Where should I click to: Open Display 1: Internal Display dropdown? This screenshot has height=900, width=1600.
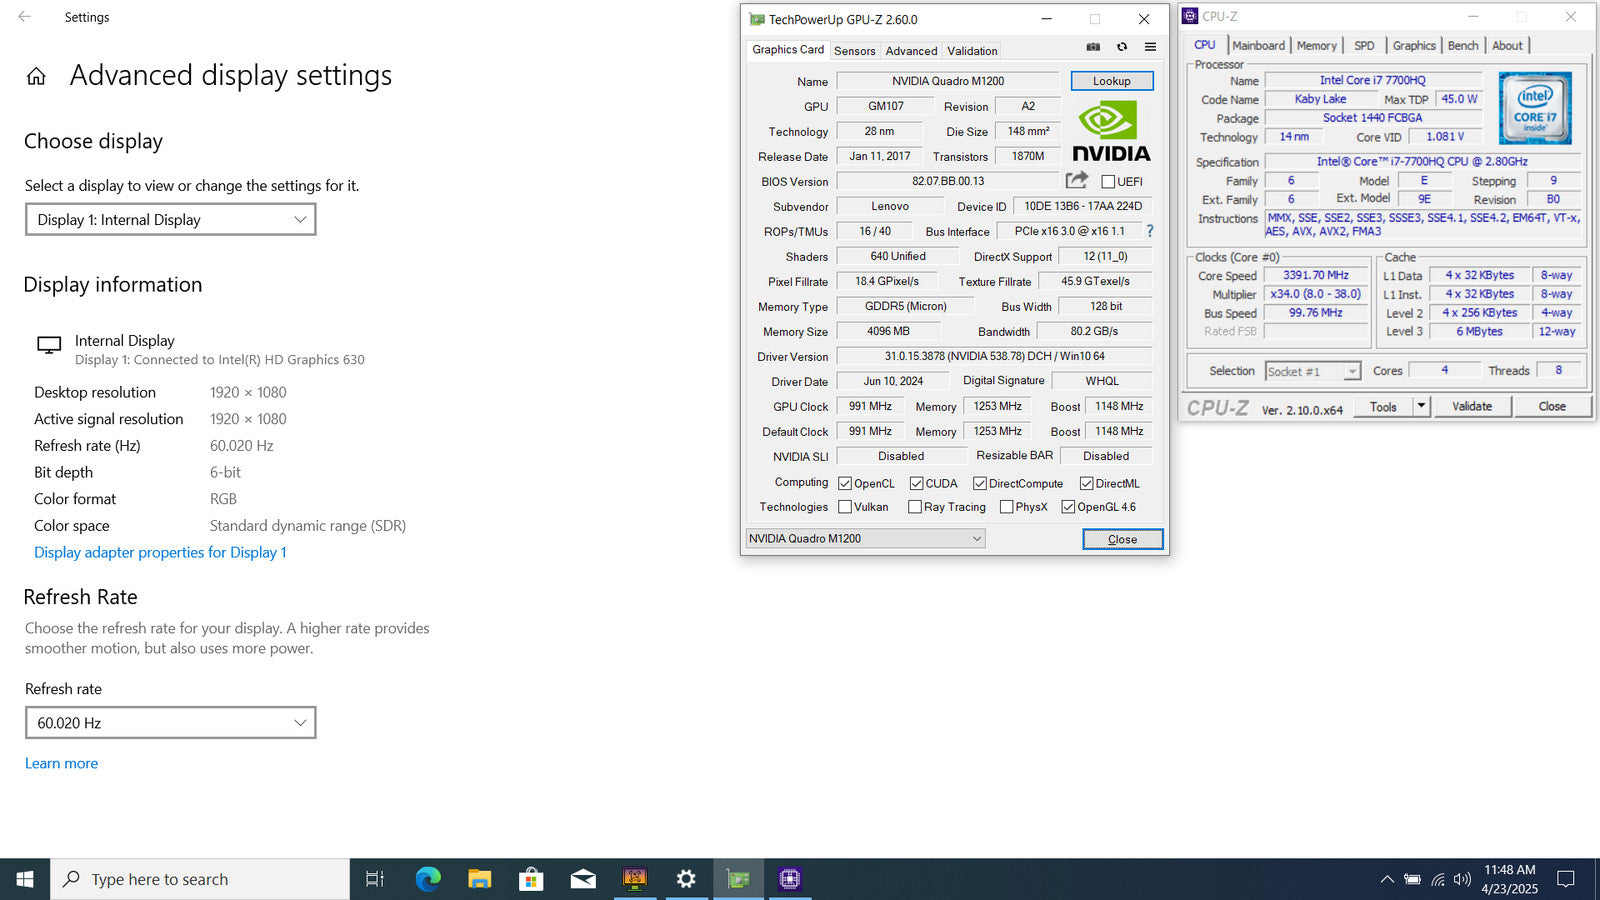[x=171, y=219]
